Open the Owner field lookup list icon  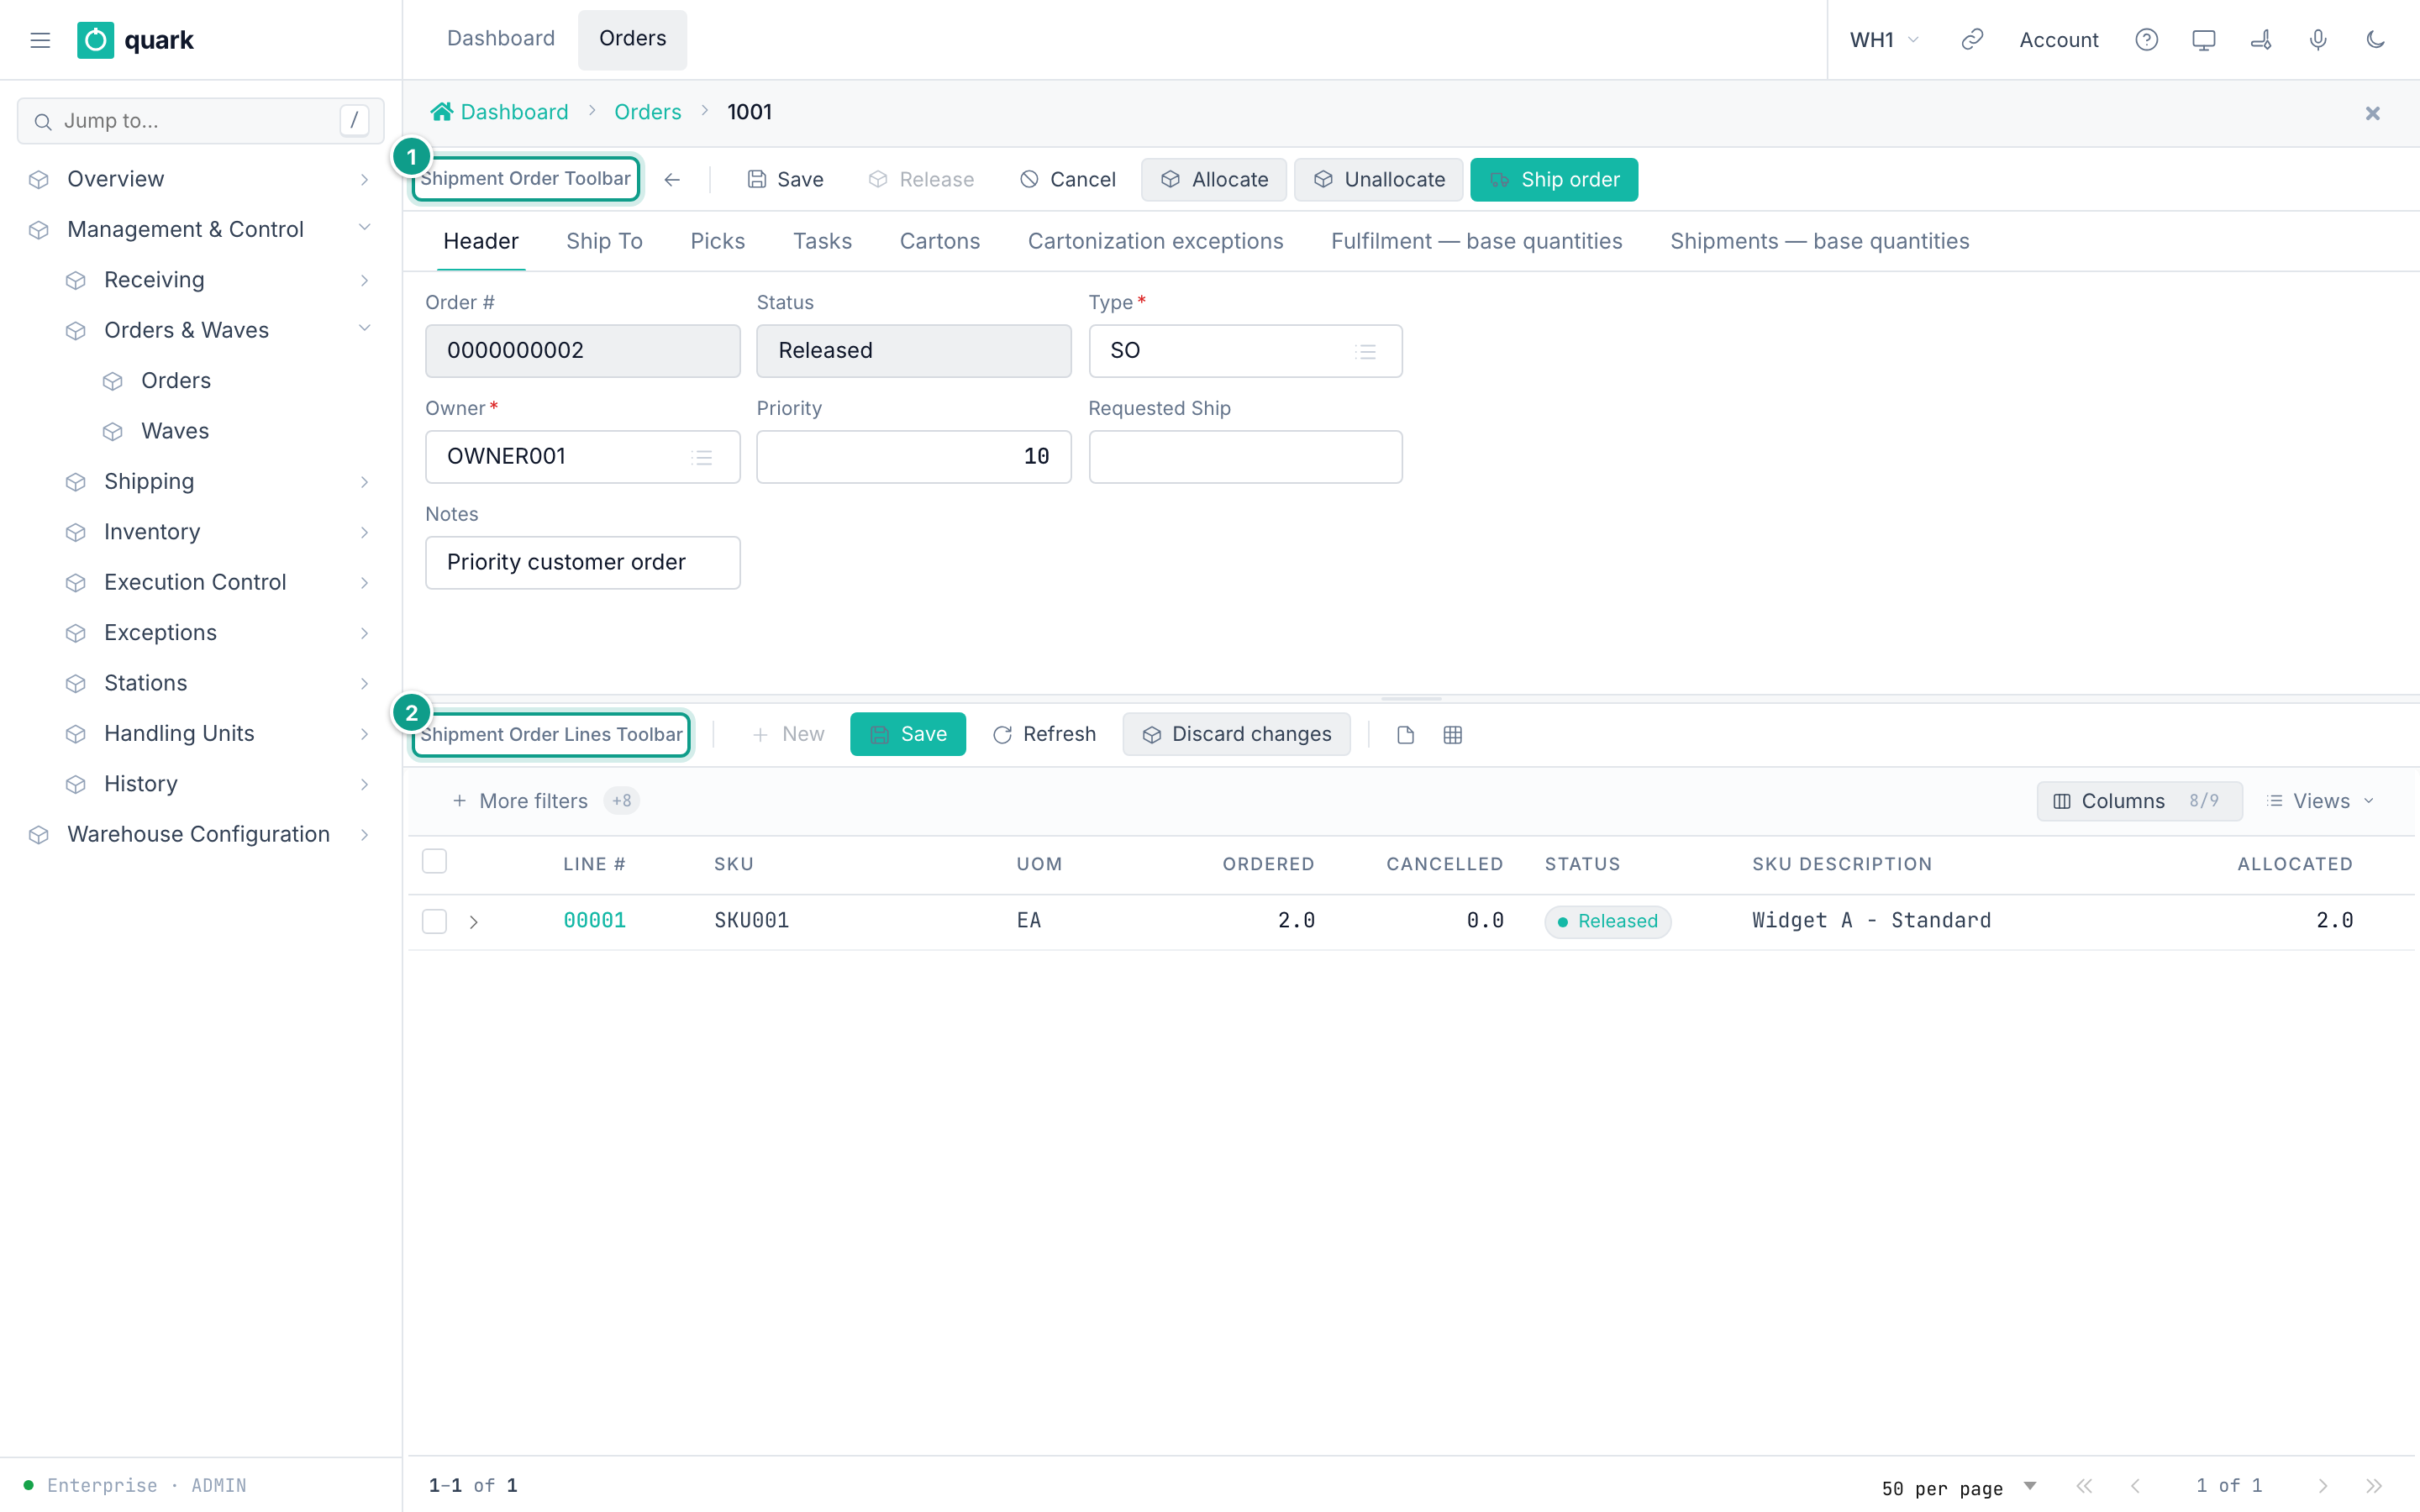click(702, 457)
